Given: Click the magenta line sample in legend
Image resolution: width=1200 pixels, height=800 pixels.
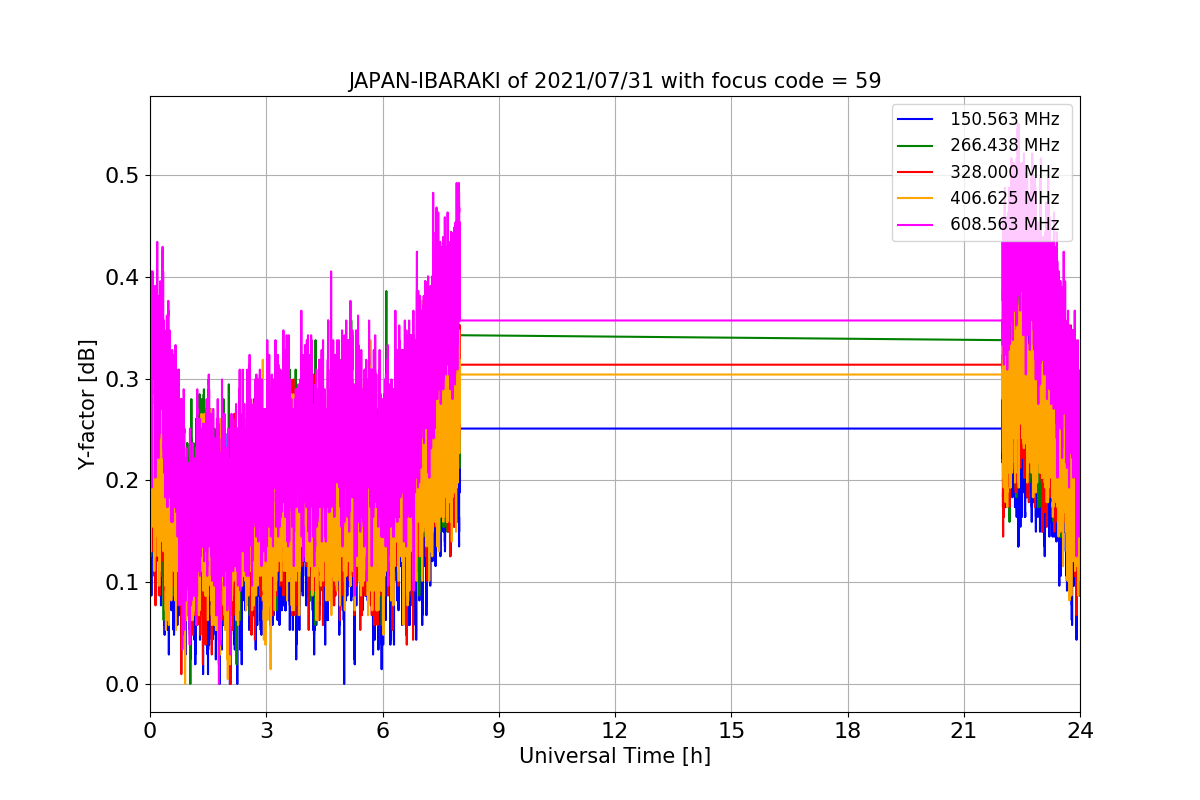Looking at the screenshot, I should click(917, 225).
